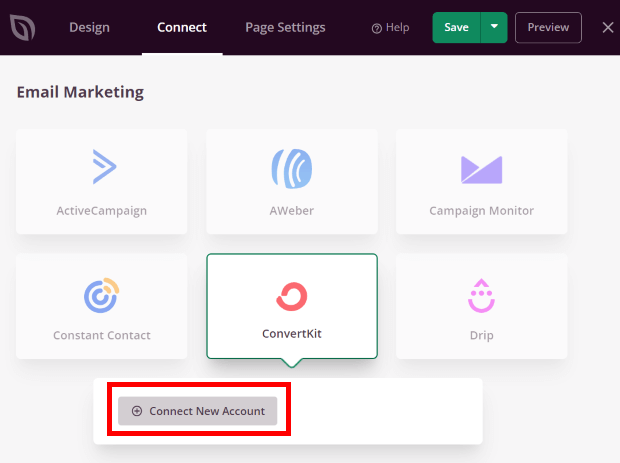Click the Constant Contact label text
The width and height of the screenshot is (620, 463).
tap(102, 335)
